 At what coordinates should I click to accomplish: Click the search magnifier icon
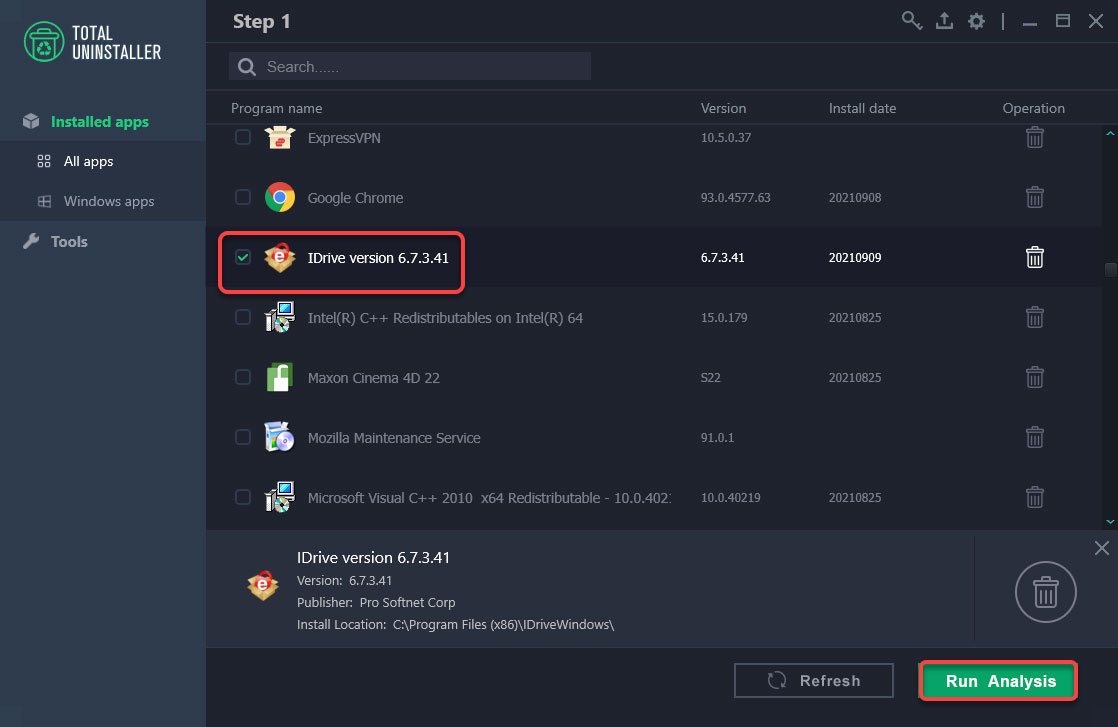[x=247, y=67]
